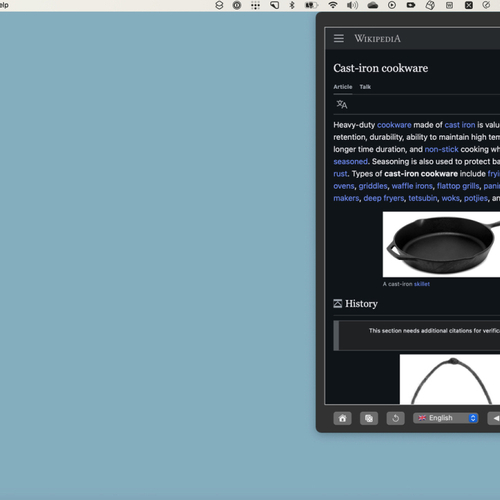Open the volume menu bar icon

[352, 5]
